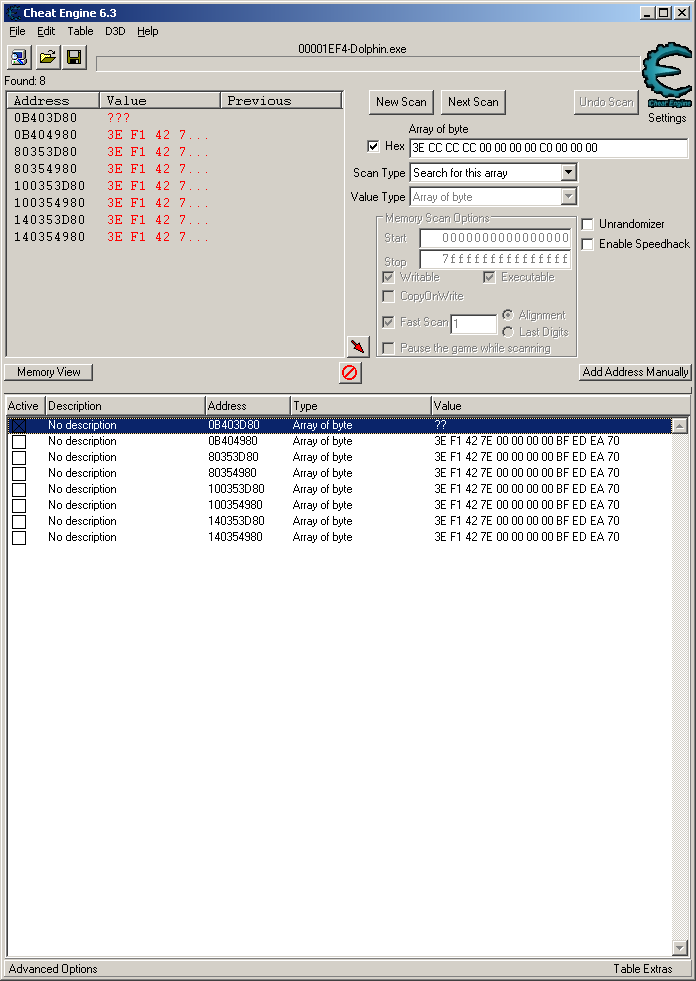Open the Table menu

click(x=80, y=31)
